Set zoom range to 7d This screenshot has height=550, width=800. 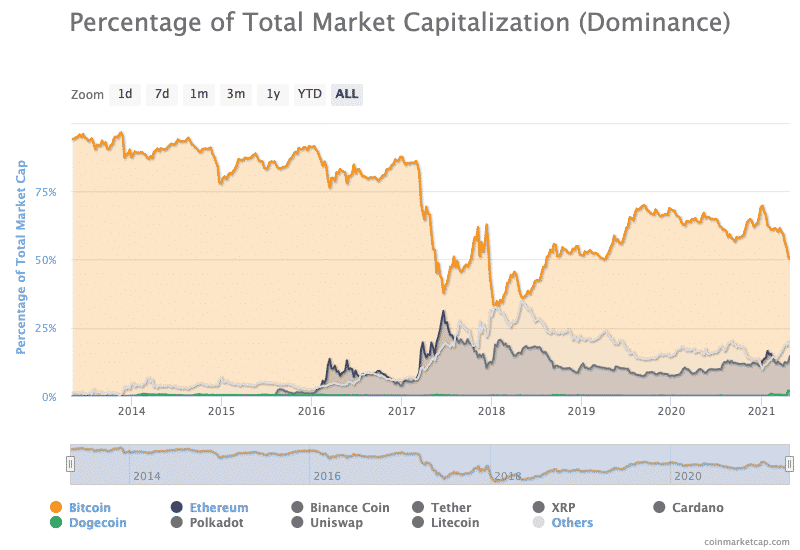160,94
